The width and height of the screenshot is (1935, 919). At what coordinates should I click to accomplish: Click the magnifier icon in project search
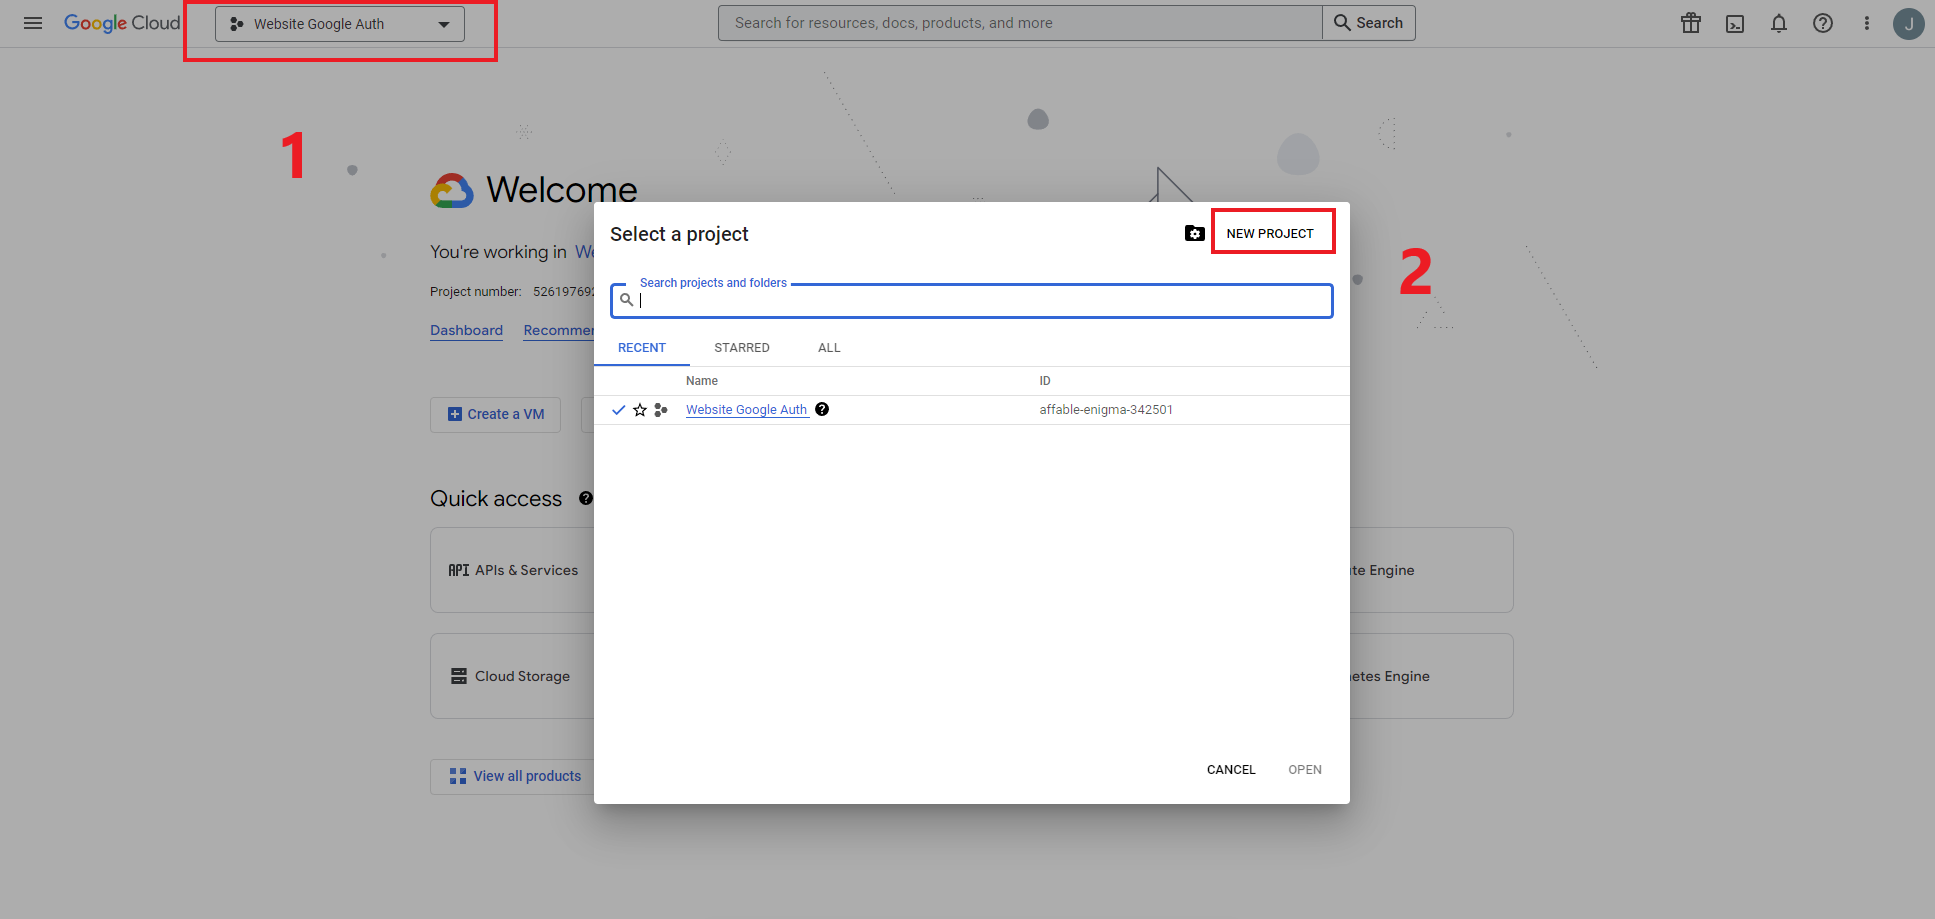(x=626, y=299)
